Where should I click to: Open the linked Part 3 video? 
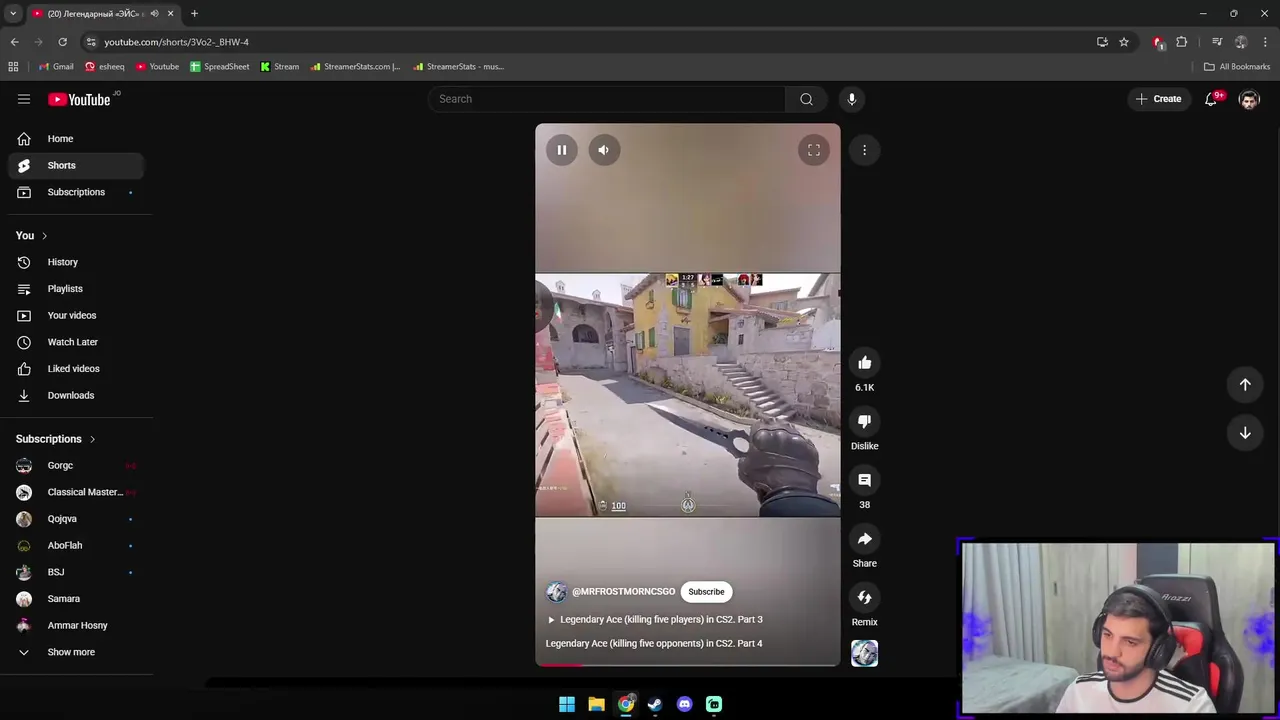point(655,619)
